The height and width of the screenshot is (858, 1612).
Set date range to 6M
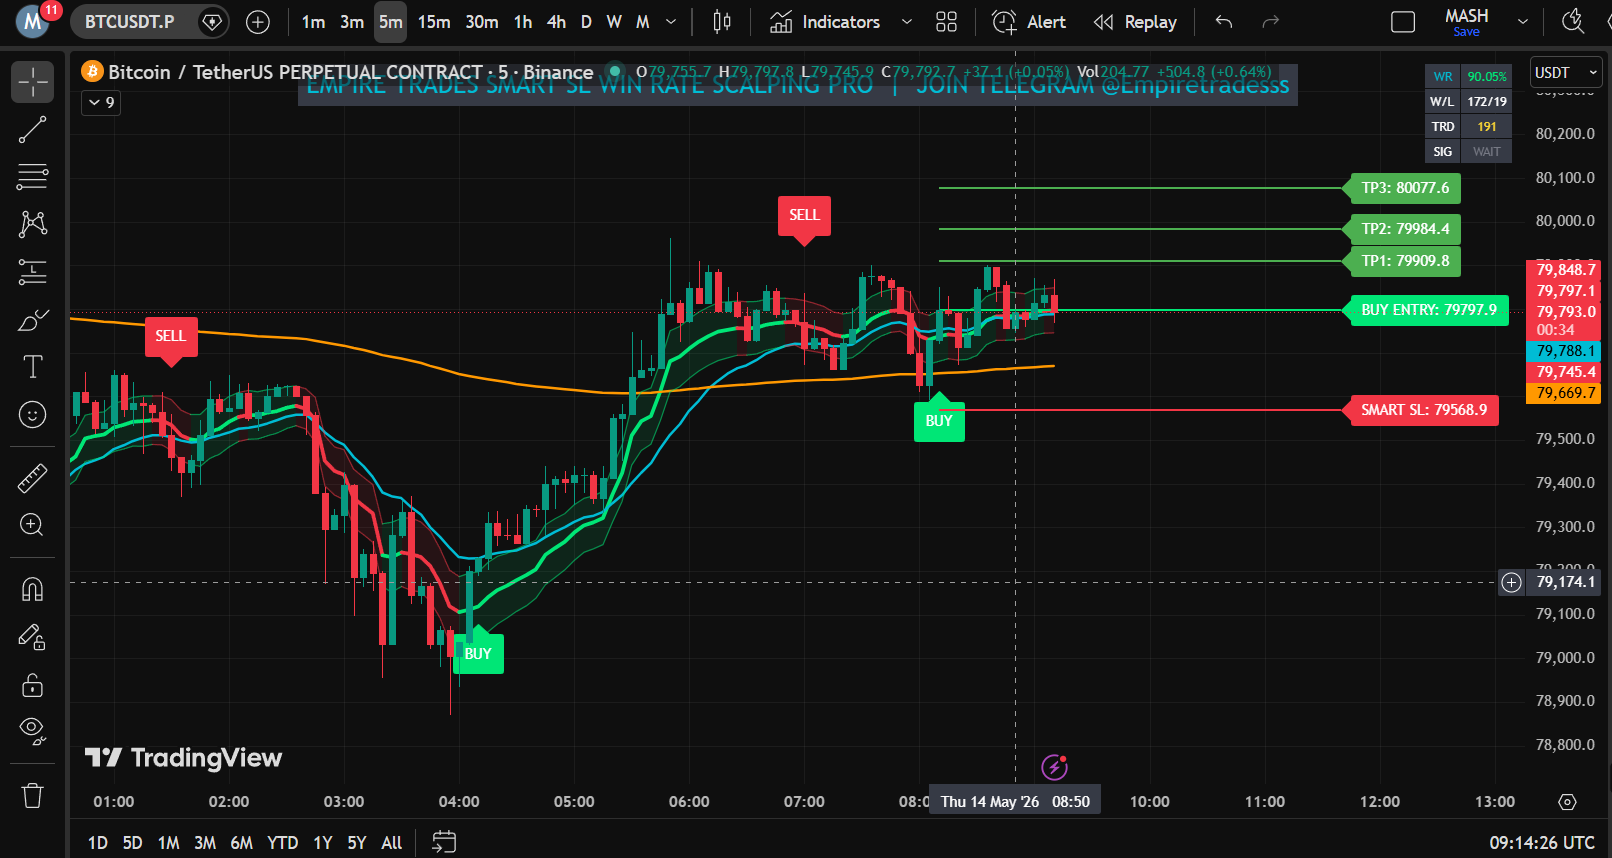point(242,843)
